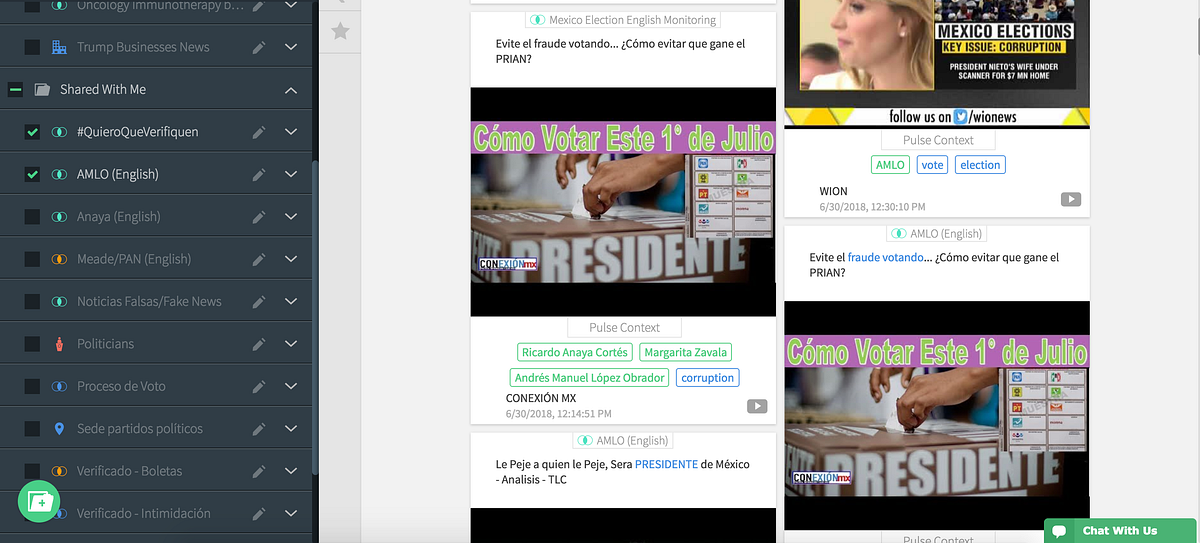1200x543 pixels.
Task: Open the Cómo Votar thumbnail in right column
Action: tap(937, 415)
